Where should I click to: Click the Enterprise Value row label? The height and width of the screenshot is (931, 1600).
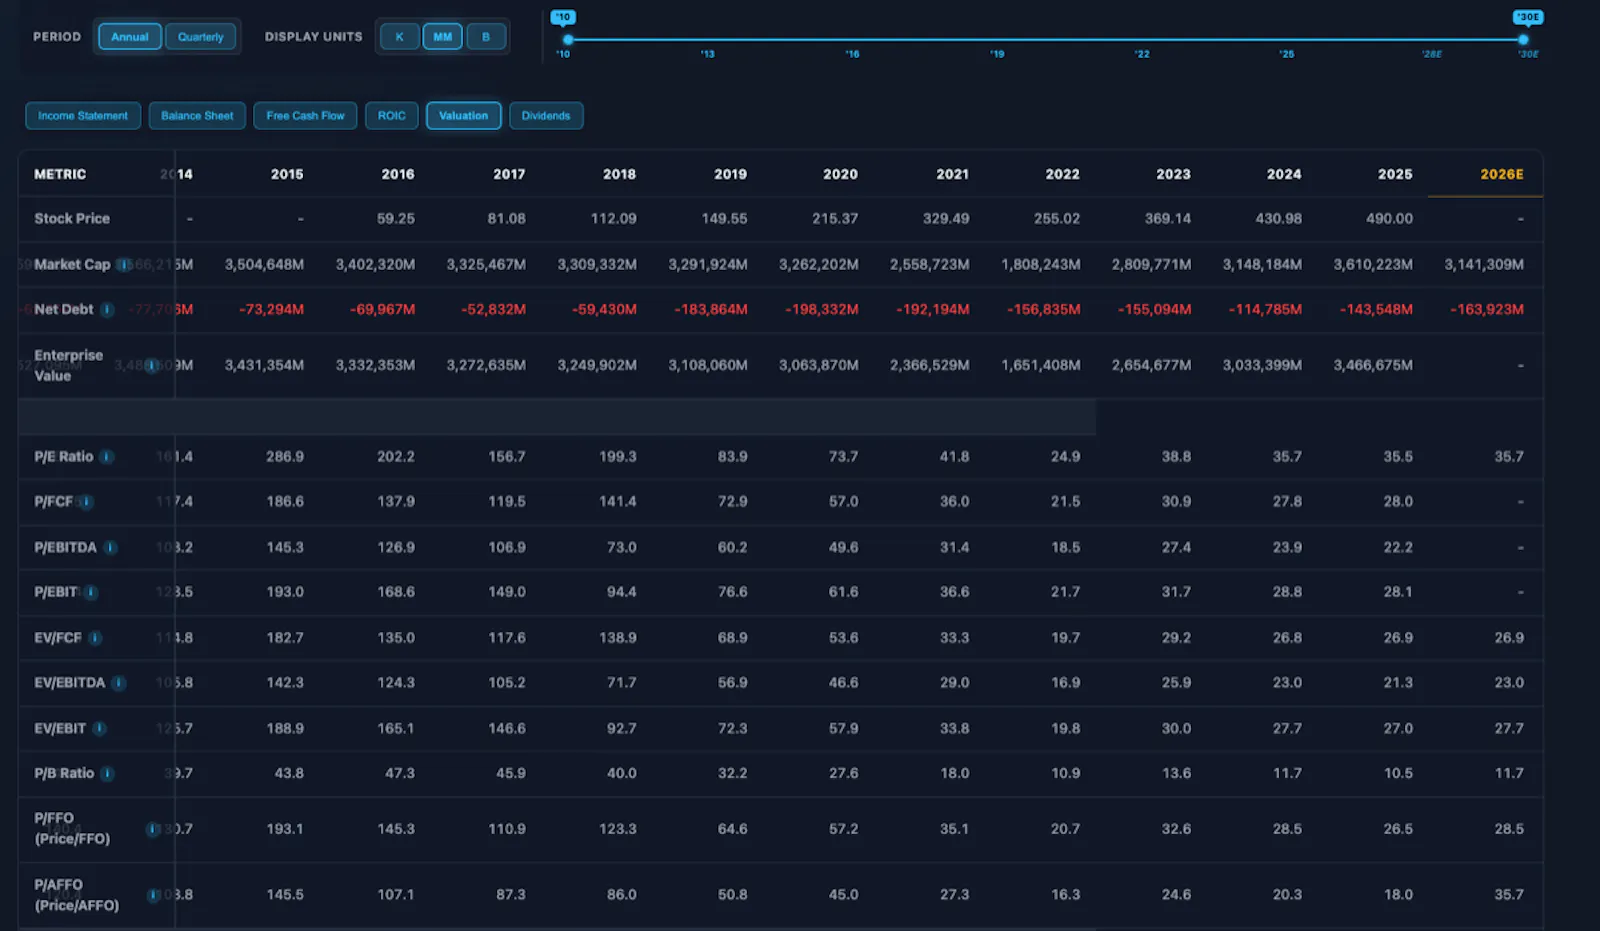pos(68,366)
